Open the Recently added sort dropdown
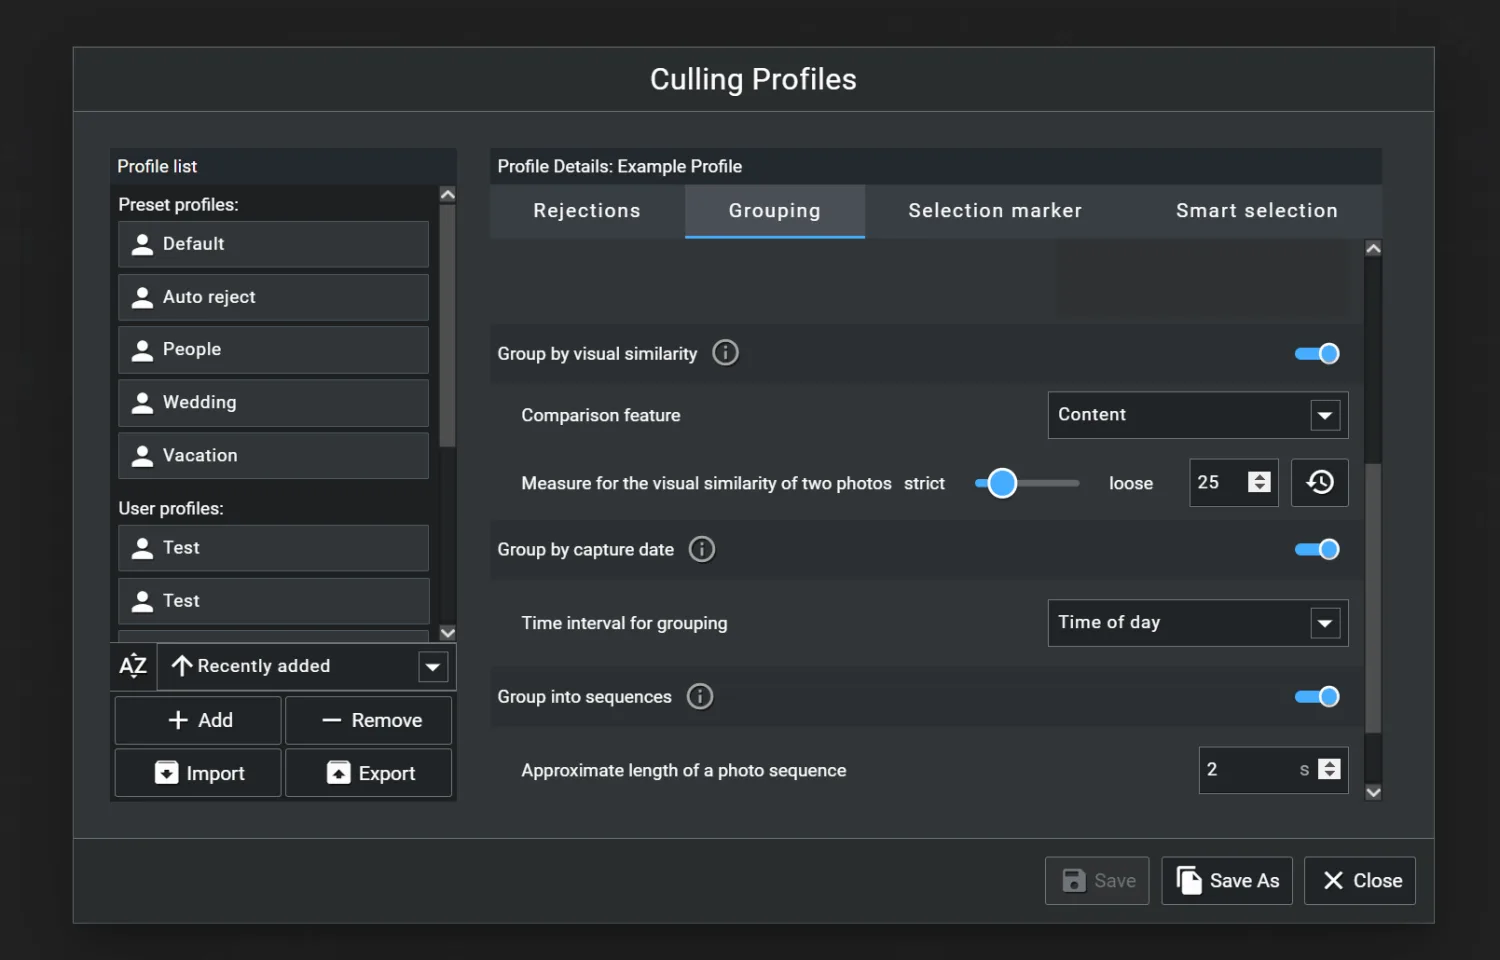 click(306, 666)
